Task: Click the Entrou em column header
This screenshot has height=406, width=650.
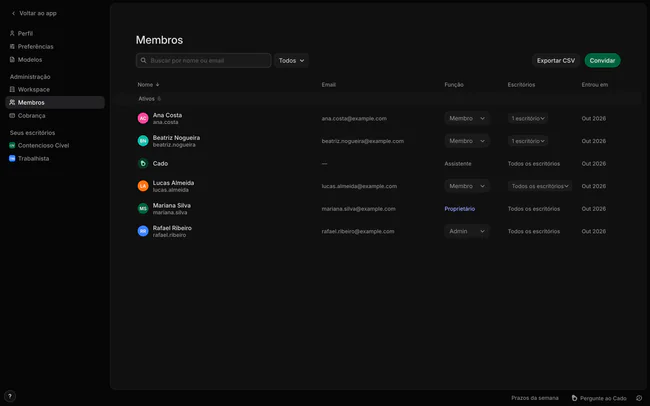Action: [x=594, y=85]
